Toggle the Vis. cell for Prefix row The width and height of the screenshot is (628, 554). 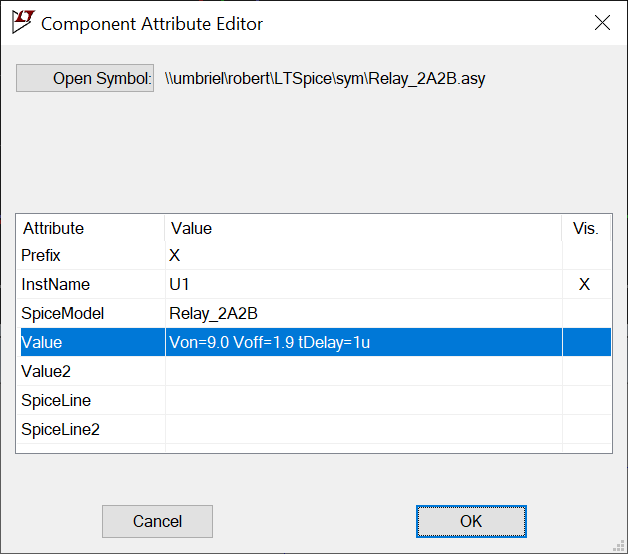click(585, 256)
